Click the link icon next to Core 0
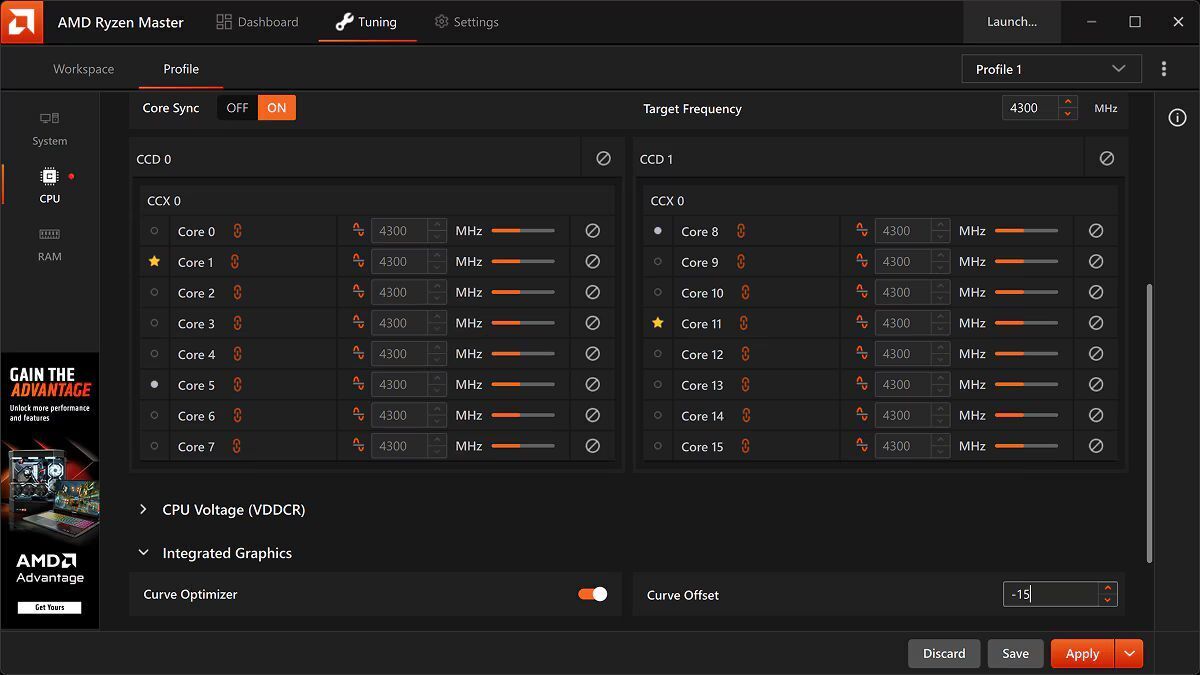This screenshot has width=1200, height=675. 237,231
